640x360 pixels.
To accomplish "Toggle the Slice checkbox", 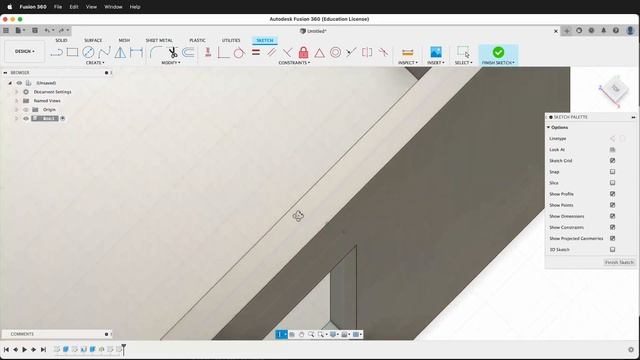I will click(612, 183).
